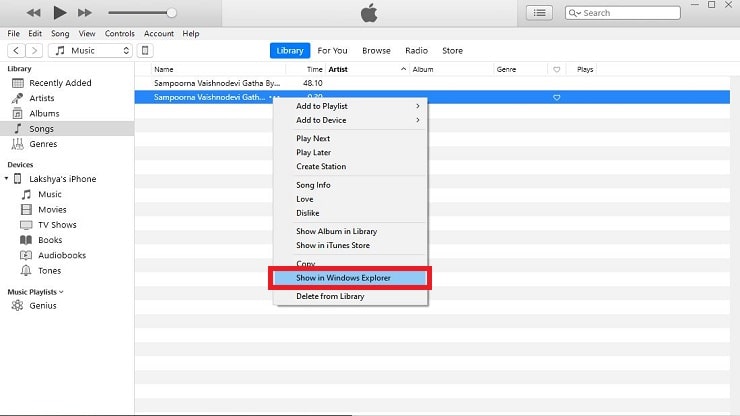This screenshot has width=740, height=416.
Task: Open the list view button near search
Action: pos(539,13)
